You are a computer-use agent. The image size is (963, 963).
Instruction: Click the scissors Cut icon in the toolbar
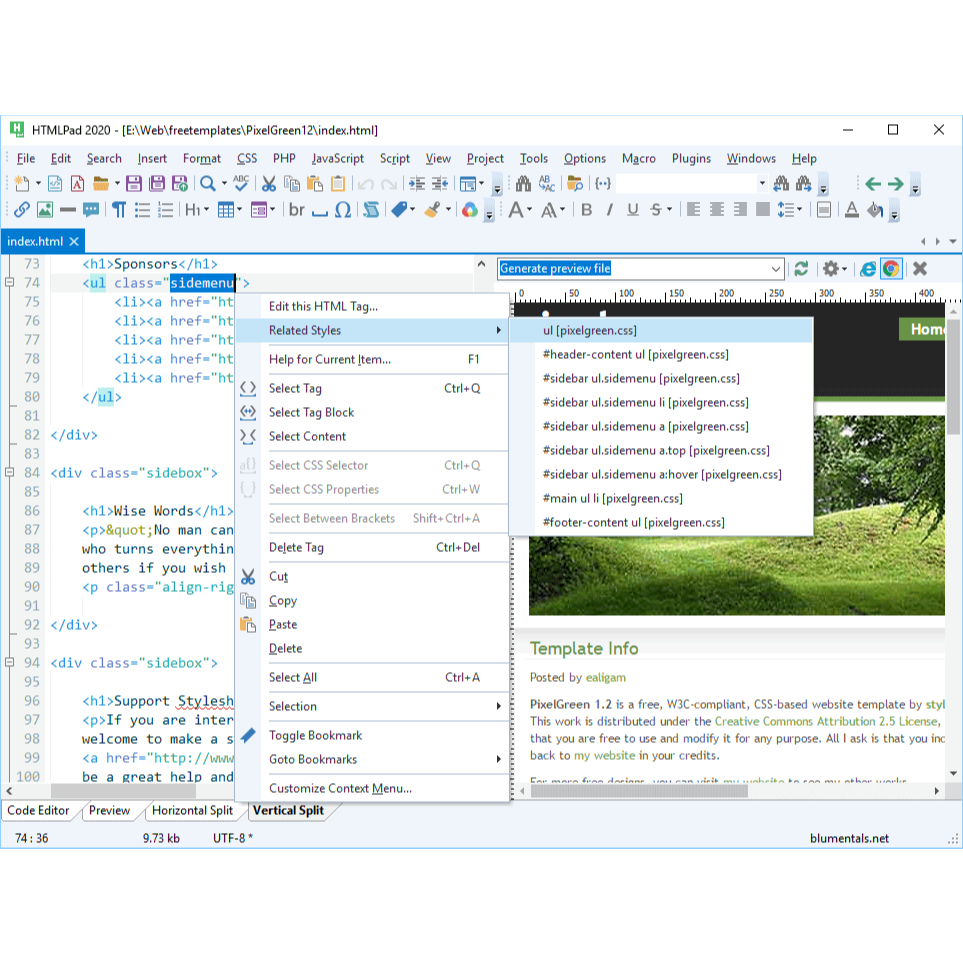(x=268, y=184)
